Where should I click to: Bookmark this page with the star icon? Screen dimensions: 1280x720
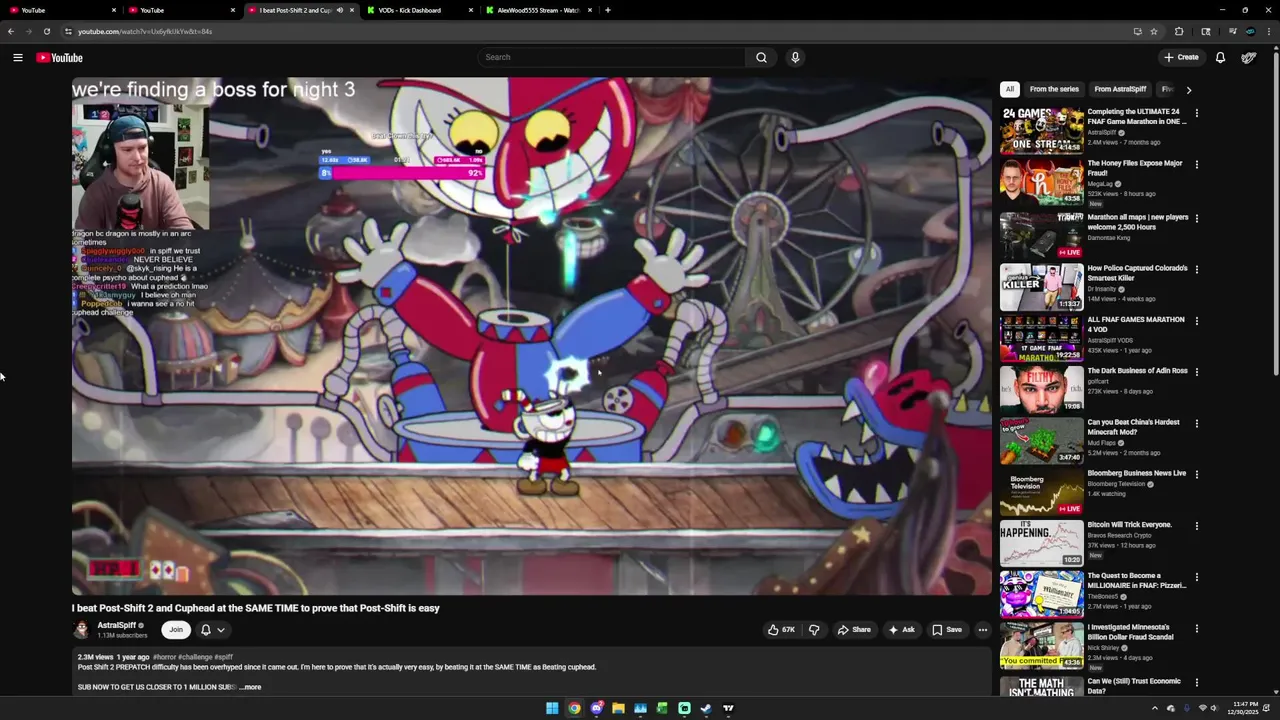tap(1154, 31)
